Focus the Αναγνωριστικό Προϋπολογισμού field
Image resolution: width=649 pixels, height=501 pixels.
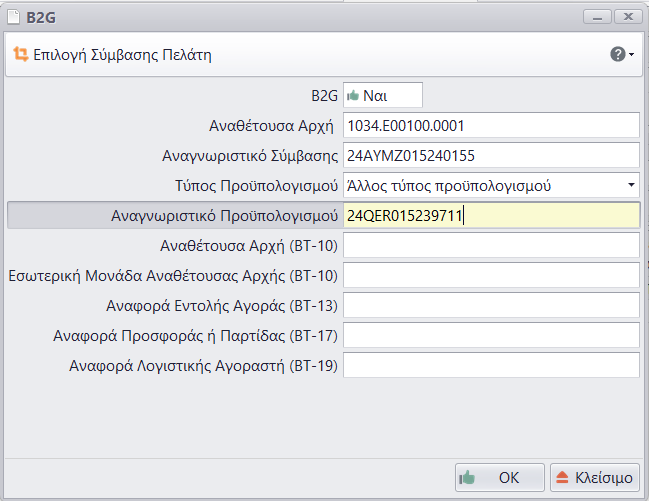[x=490, y=215]
